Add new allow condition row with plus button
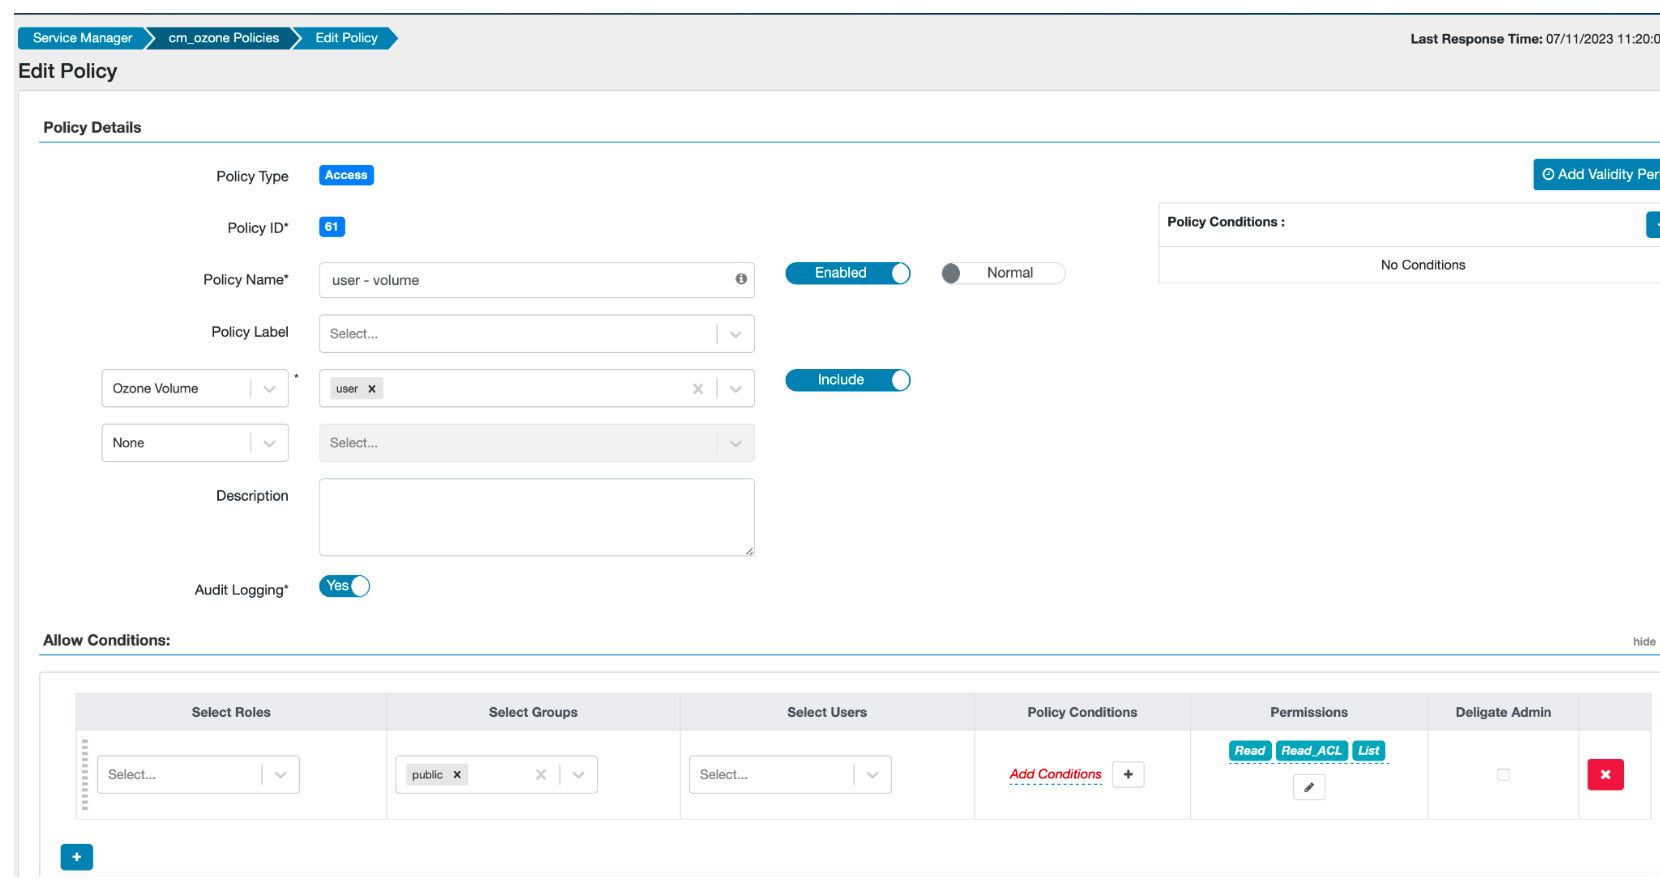Viewport: 1660px width, 888px height. click(77, 857)
